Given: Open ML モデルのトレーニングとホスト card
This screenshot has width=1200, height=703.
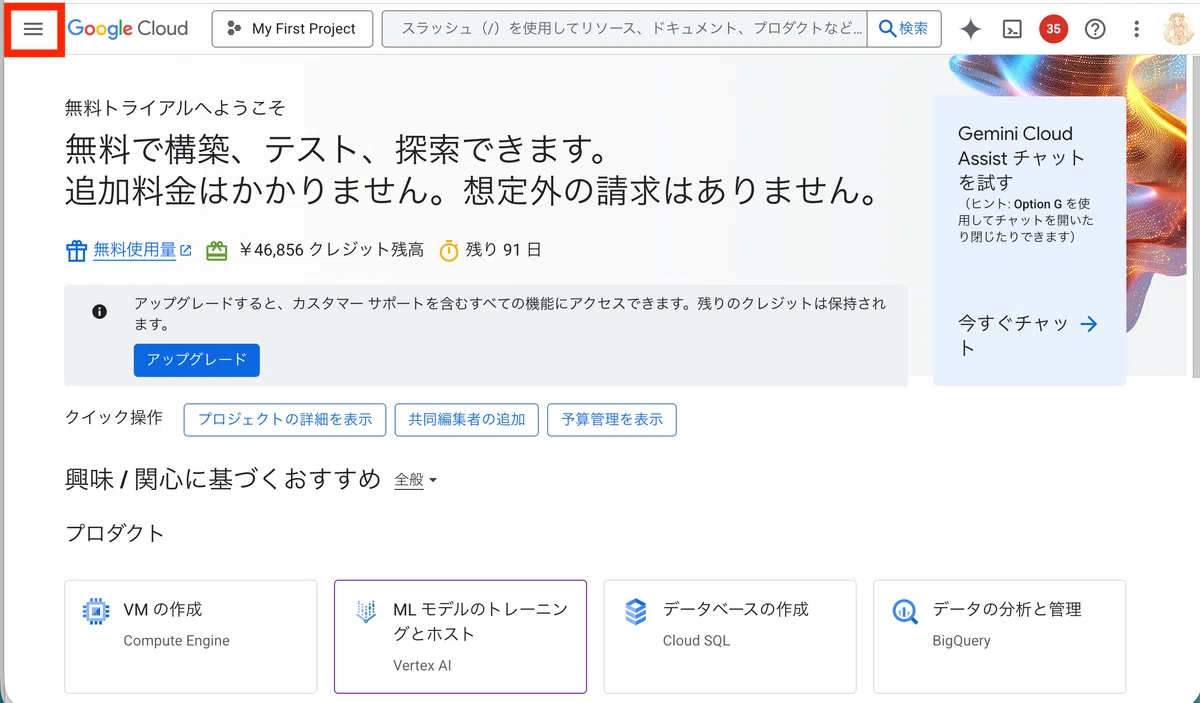Looking at the screenshot, I should pyautogui.click(x=460, y=636).
